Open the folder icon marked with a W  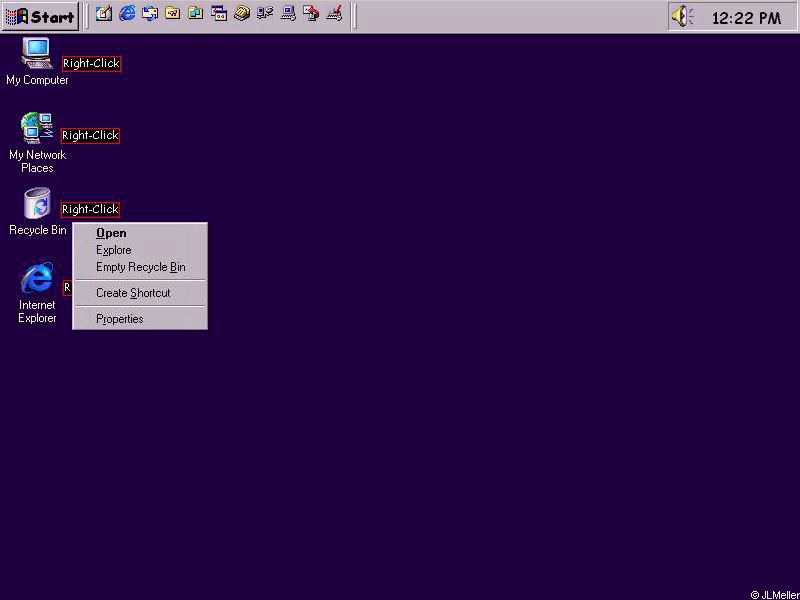click(173, 13)
